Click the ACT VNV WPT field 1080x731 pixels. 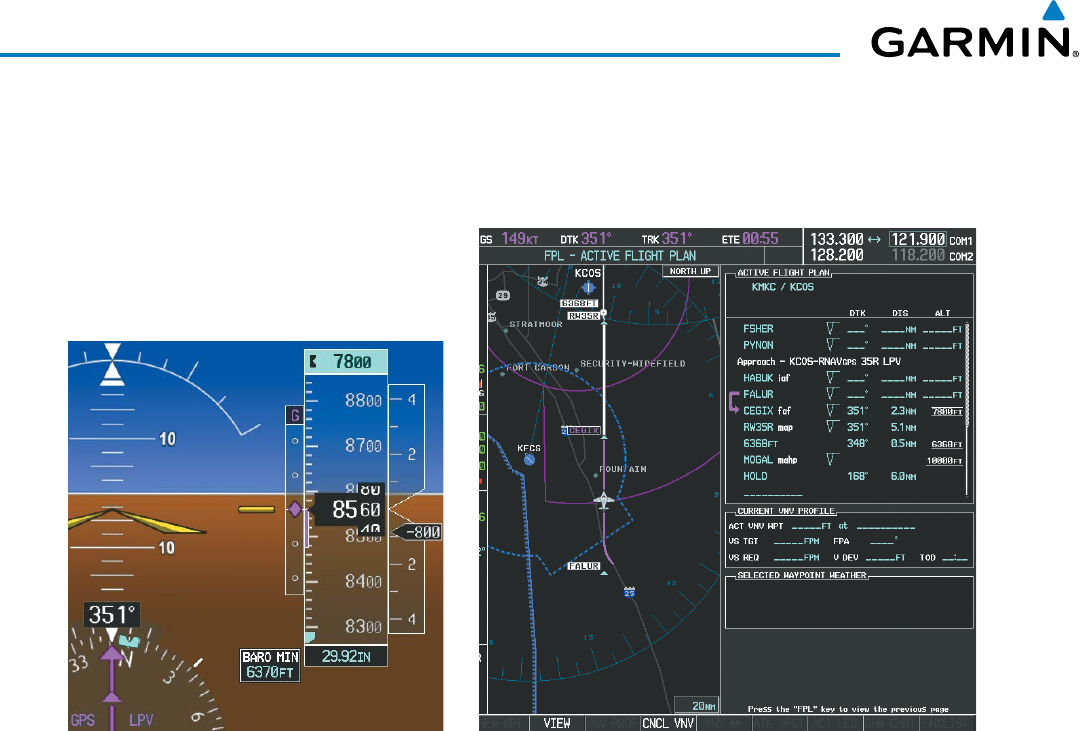(x=821, y=526)
